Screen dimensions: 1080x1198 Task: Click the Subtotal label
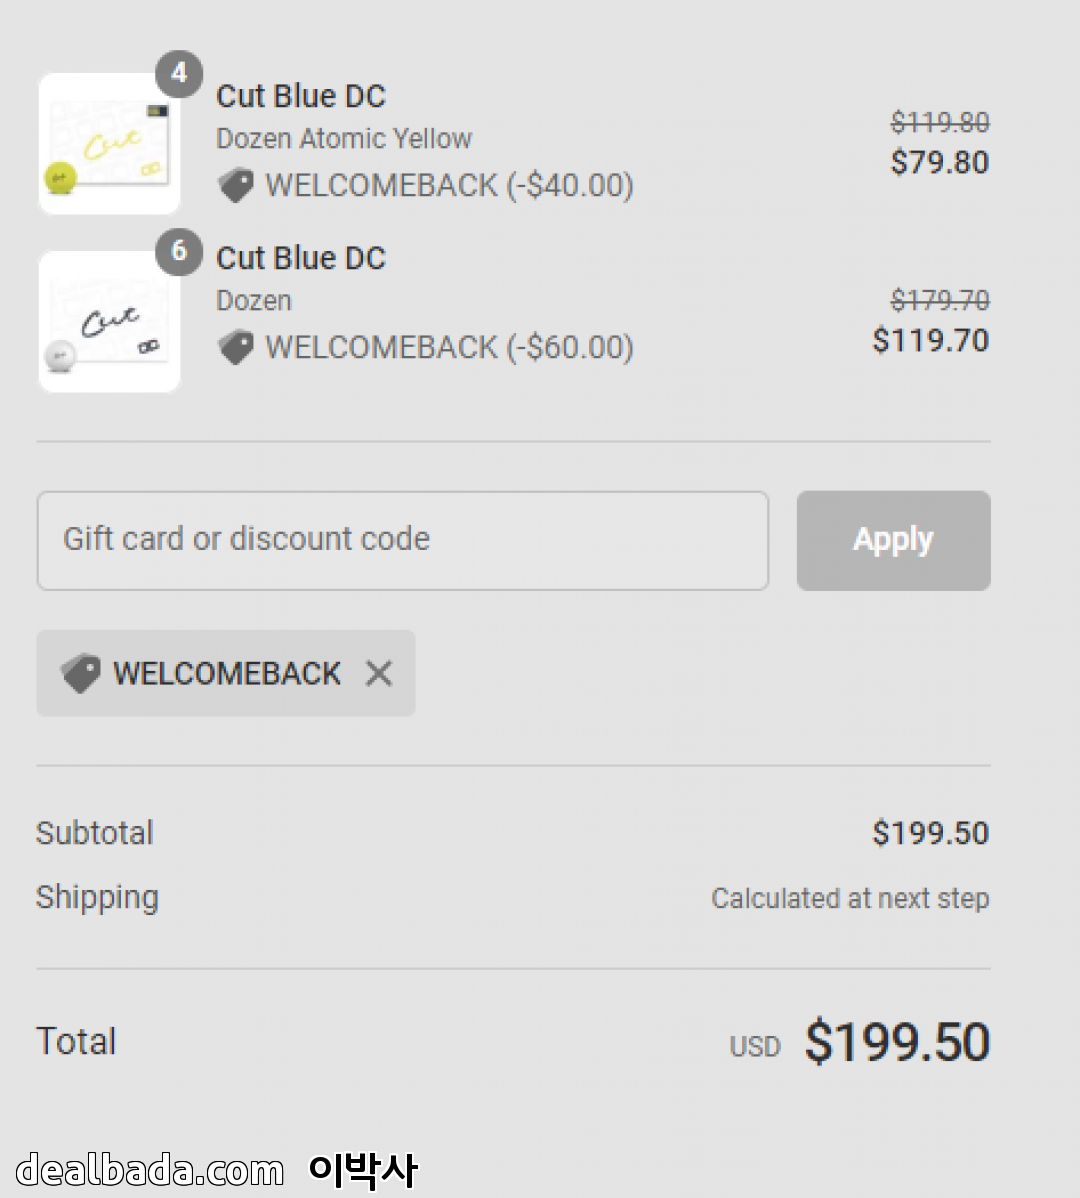95,833
